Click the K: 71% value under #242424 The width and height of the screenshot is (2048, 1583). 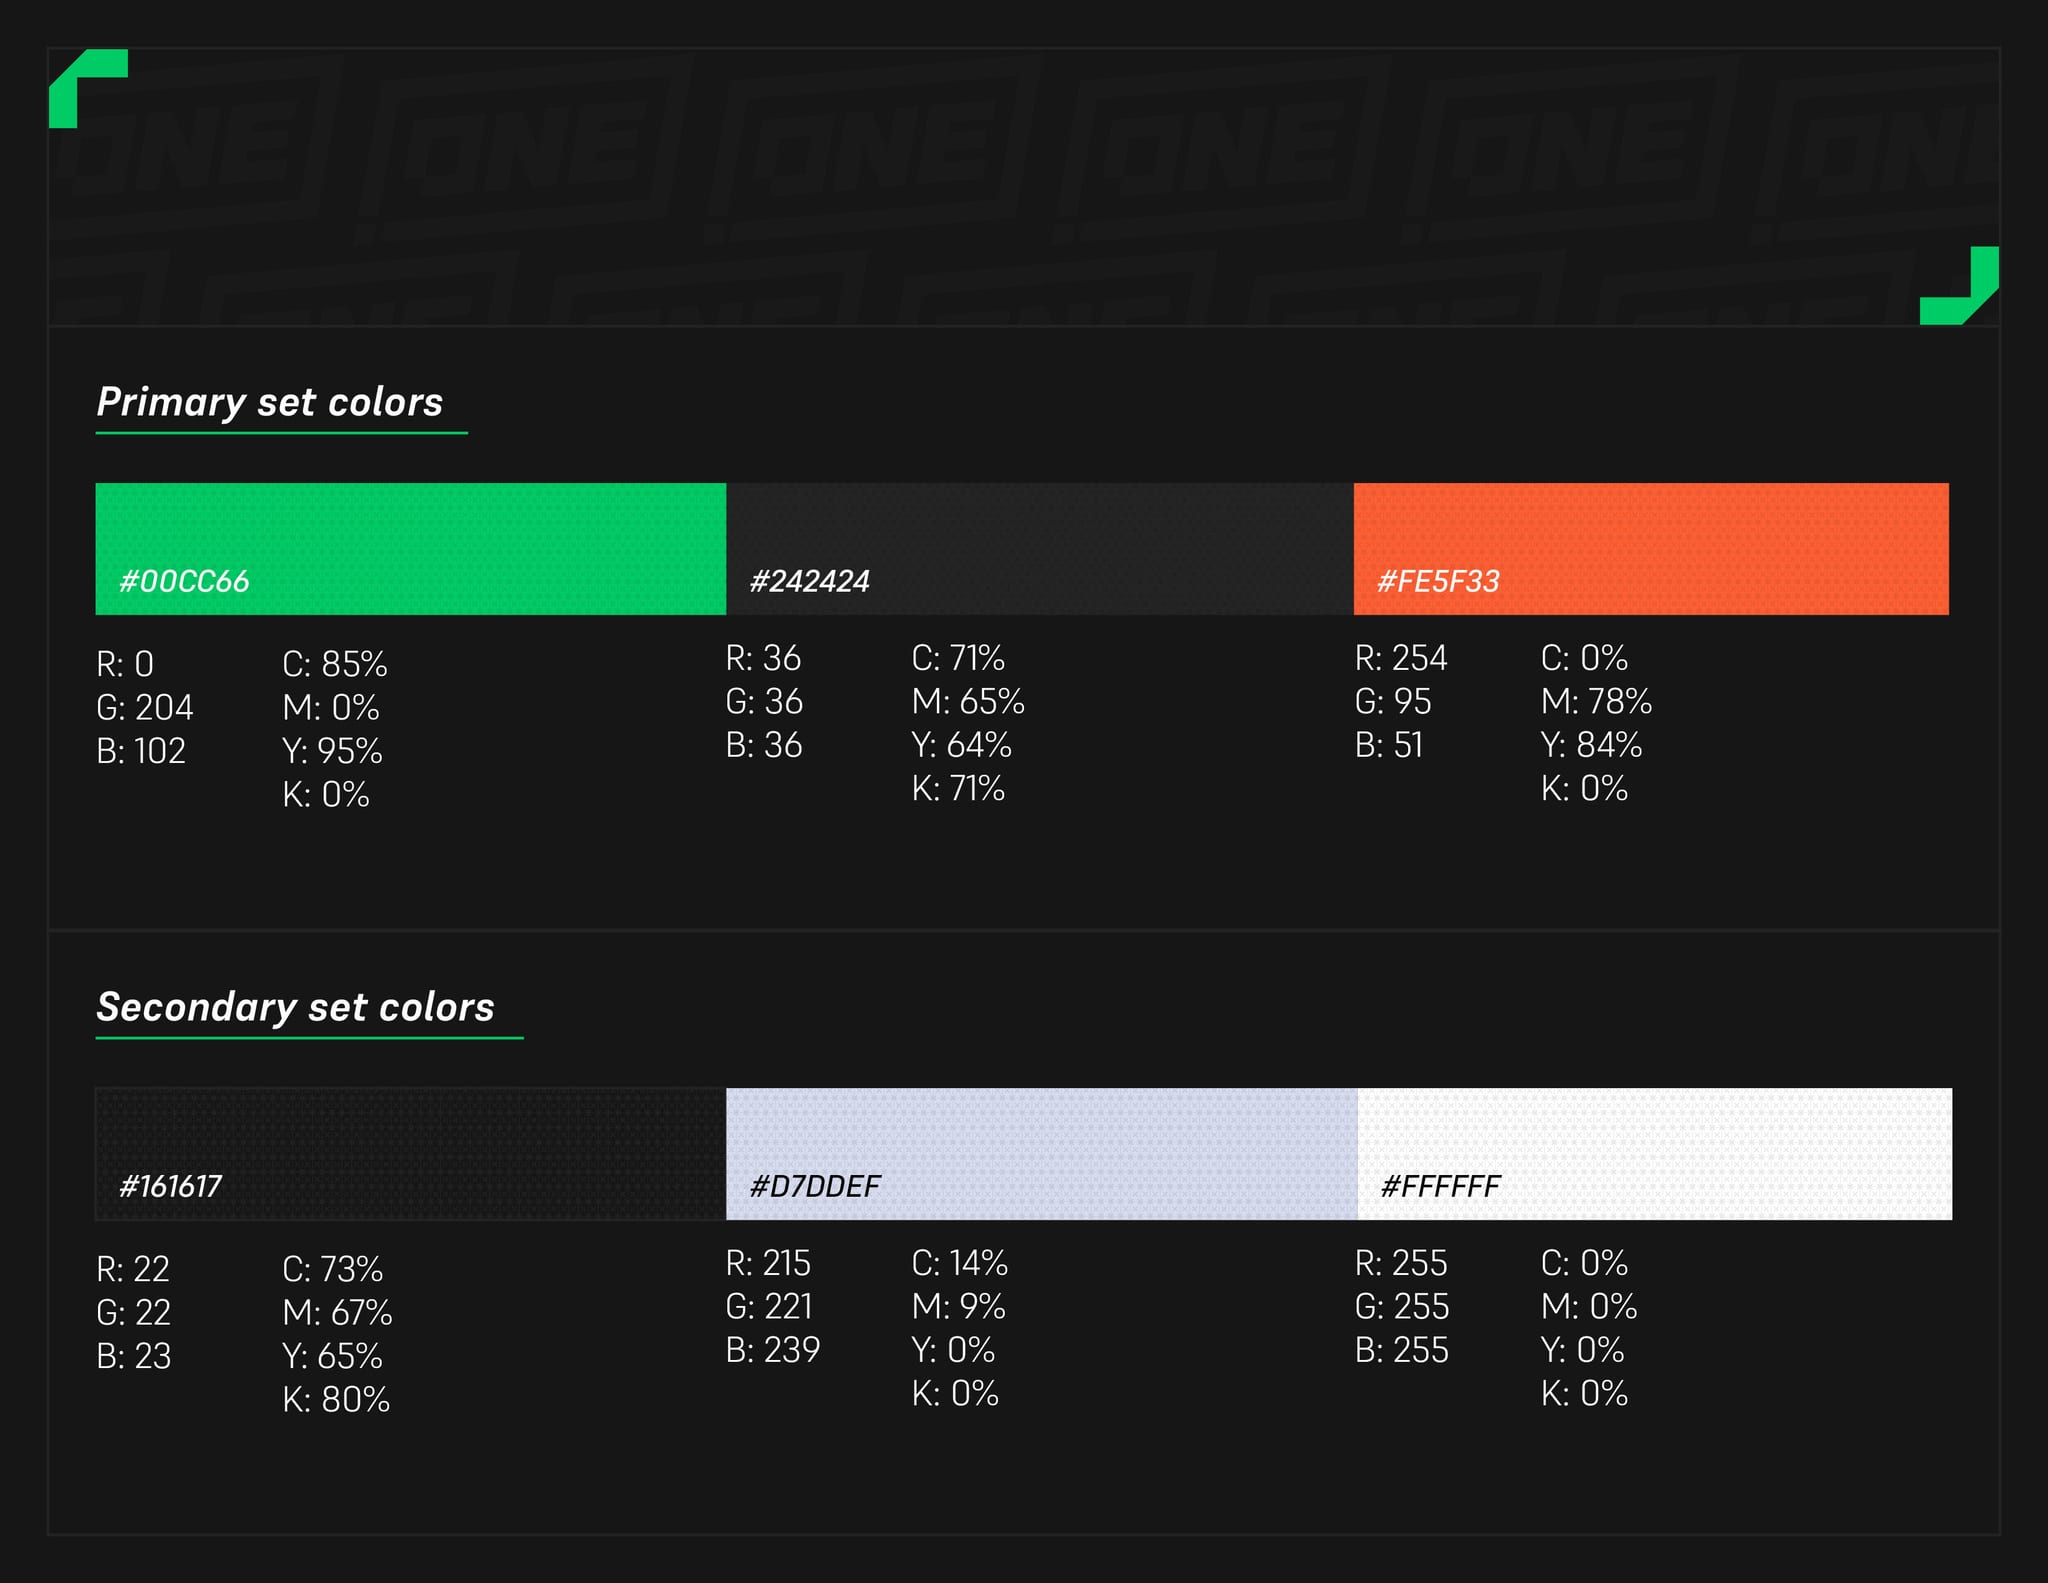(958, 789)
